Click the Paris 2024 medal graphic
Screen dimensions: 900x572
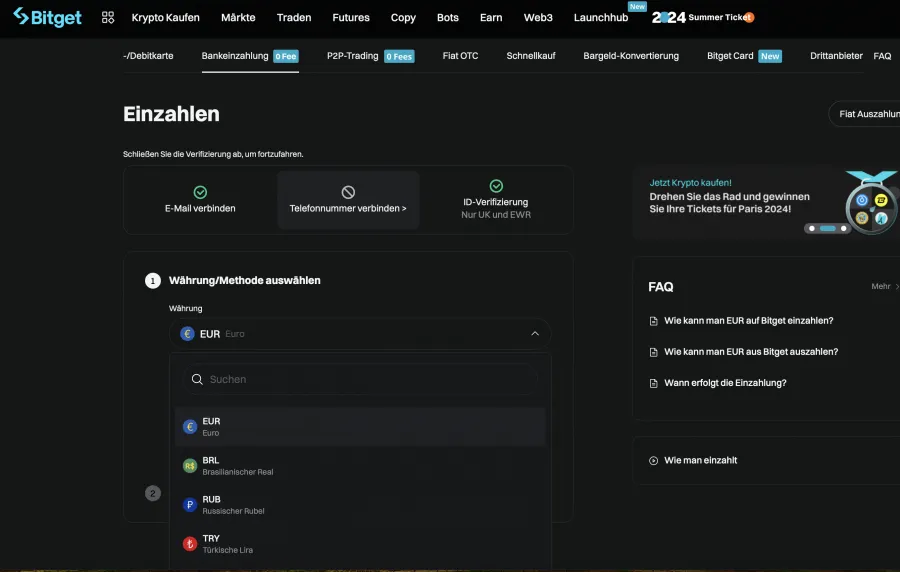pos(871,203)
